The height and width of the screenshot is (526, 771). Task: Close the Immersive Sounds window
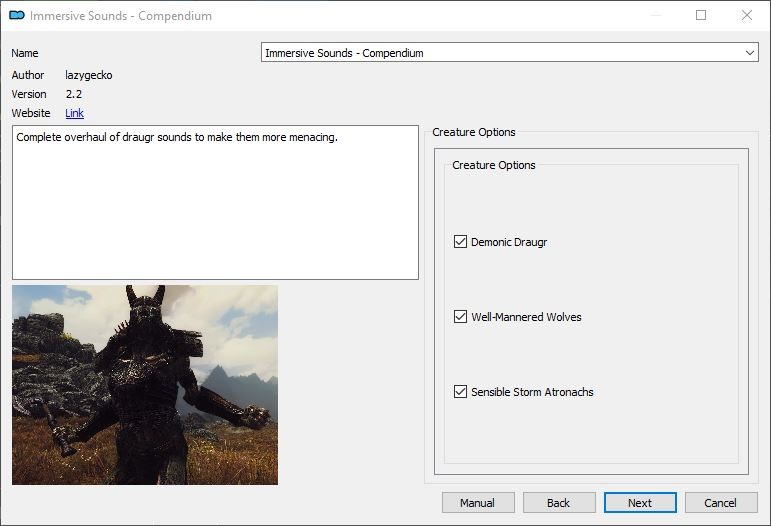pos(747,15)
